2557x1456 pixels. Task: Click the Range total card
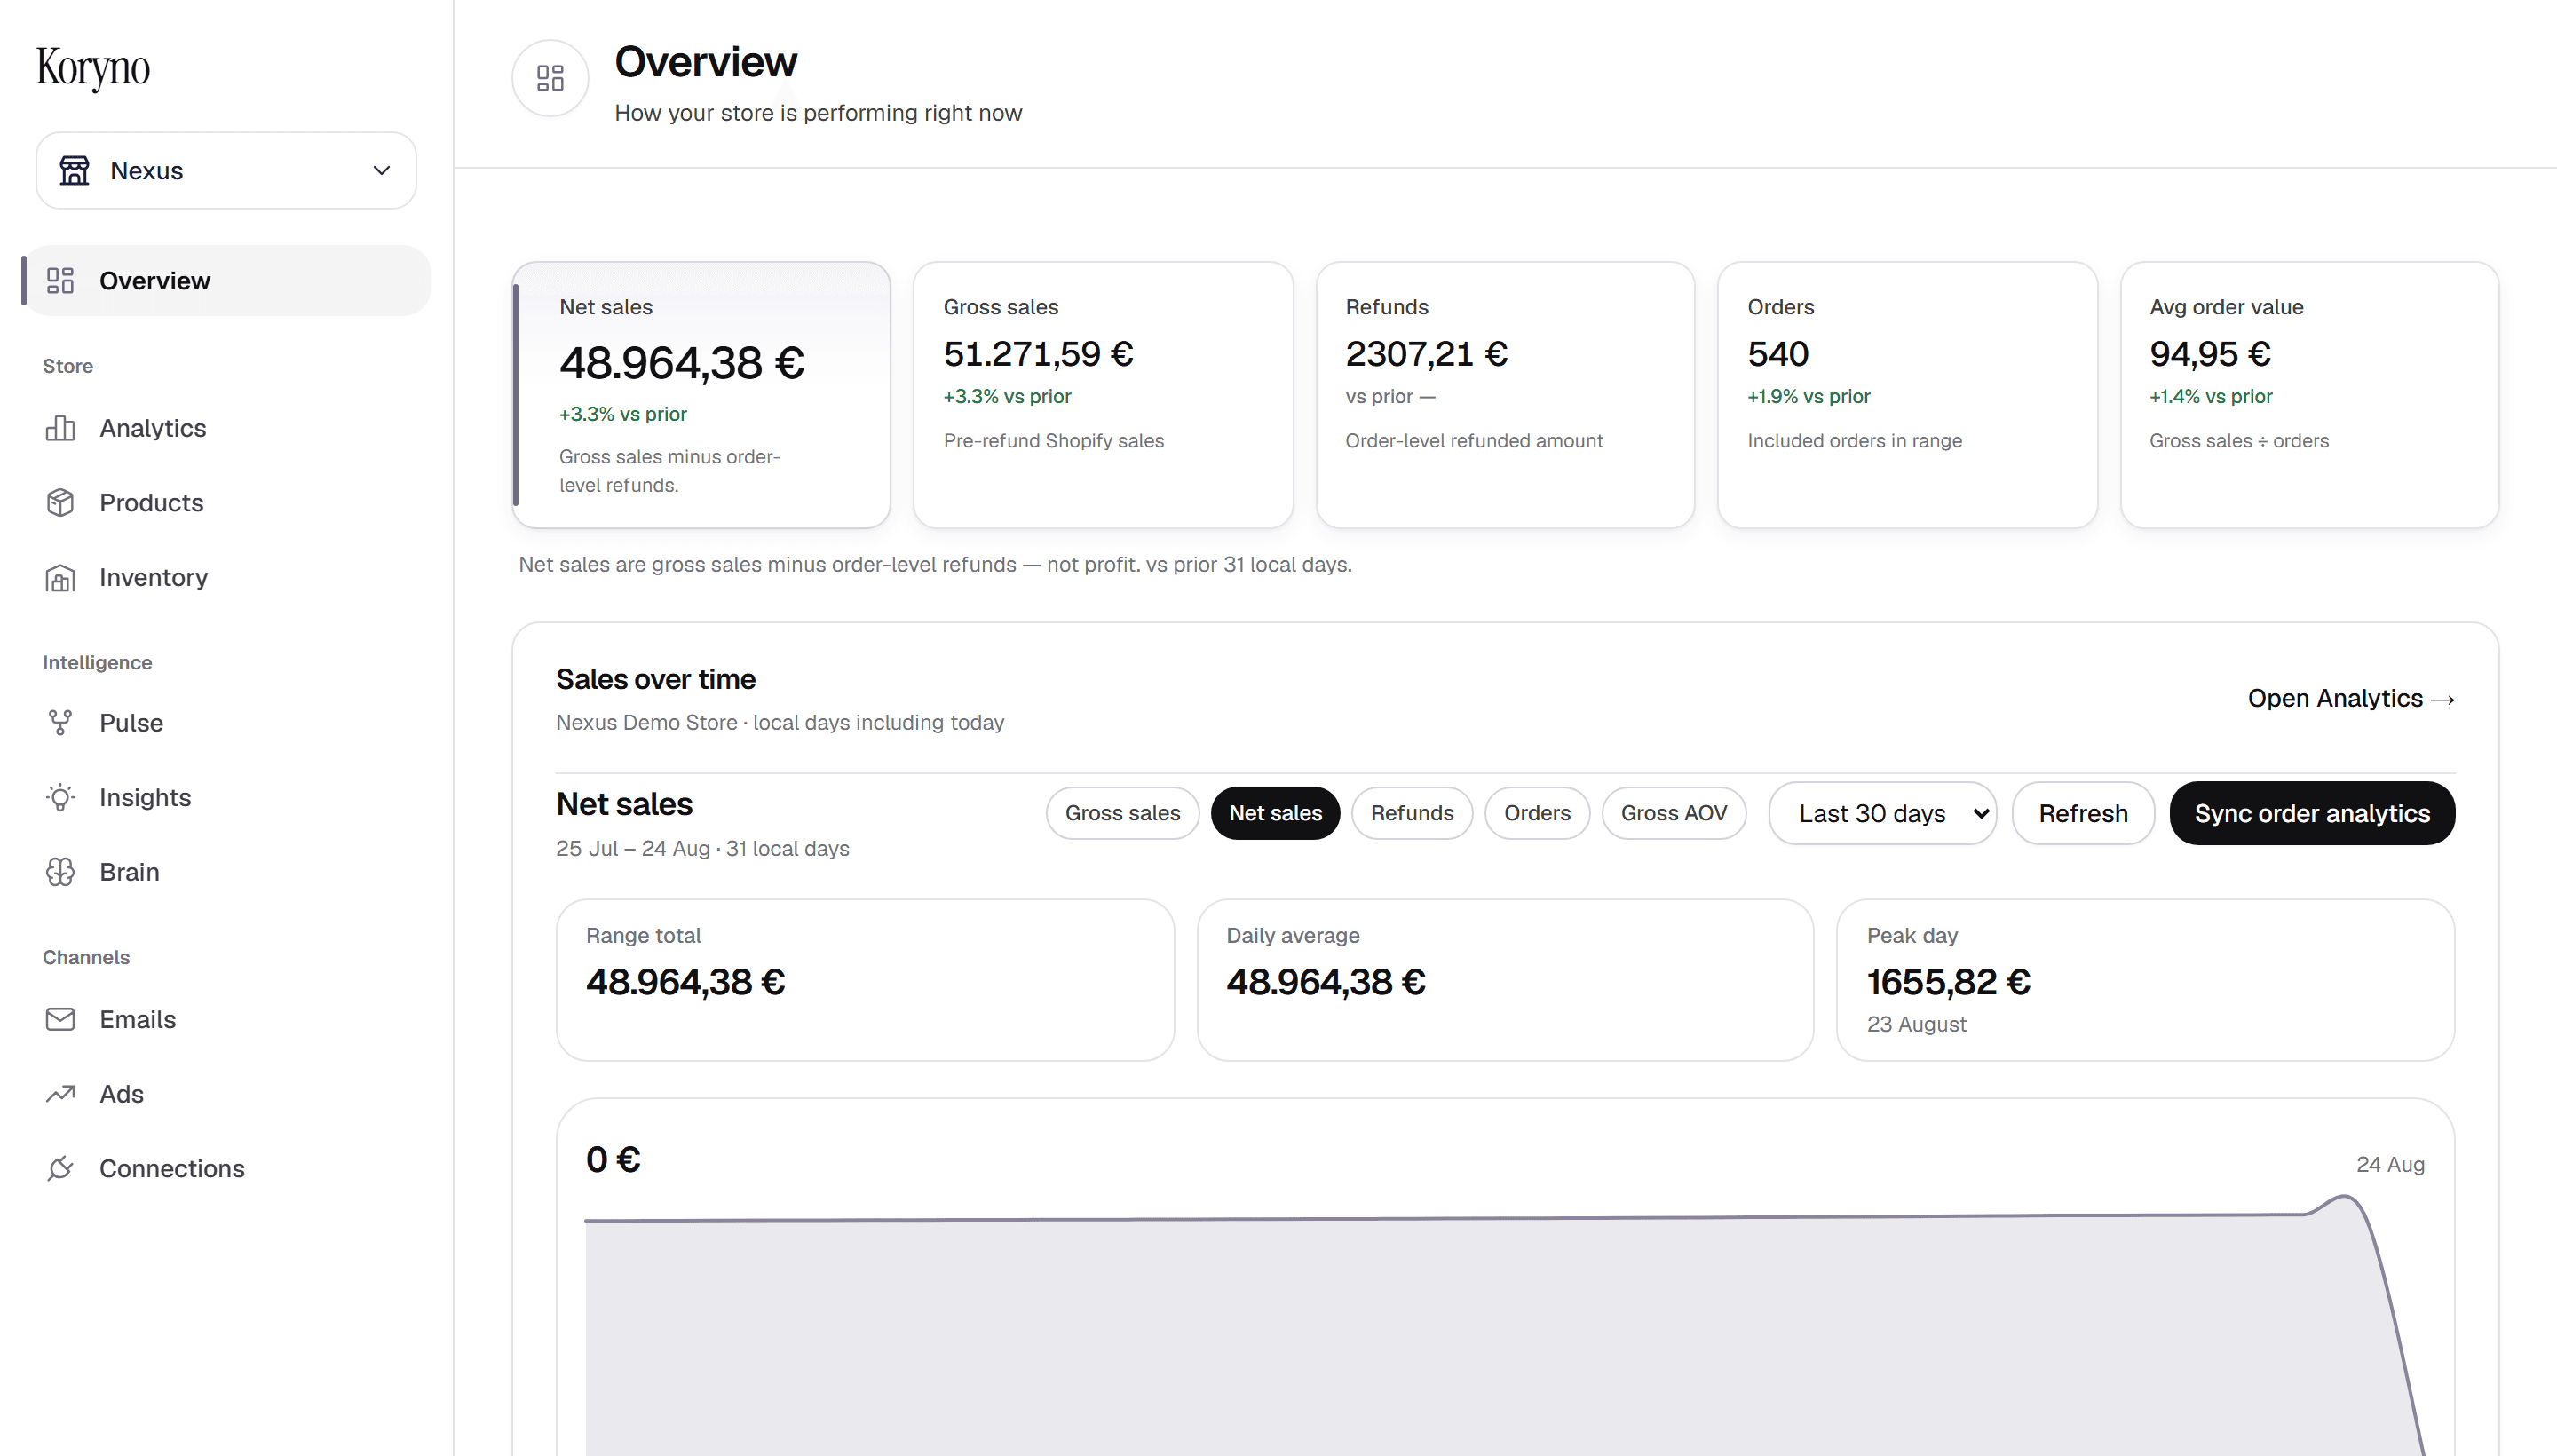pos(865,980)
